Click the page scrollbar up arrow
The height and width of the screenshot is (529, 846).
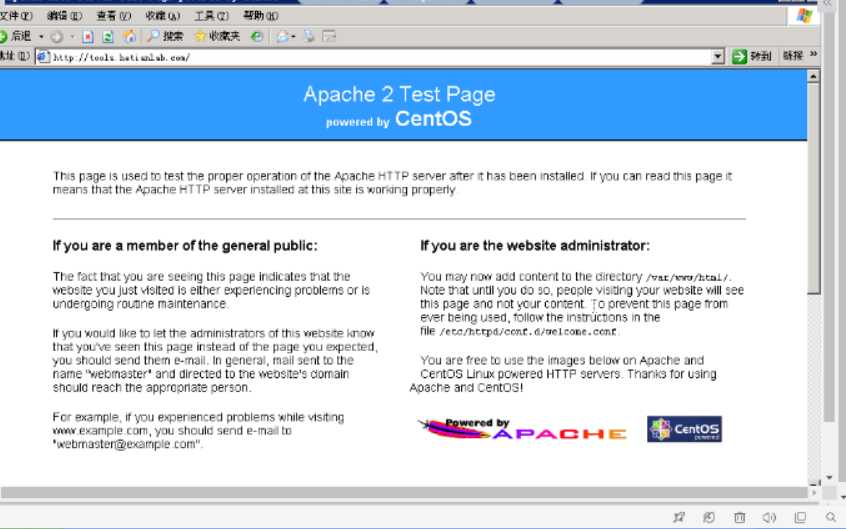click(x=813, y=76)
